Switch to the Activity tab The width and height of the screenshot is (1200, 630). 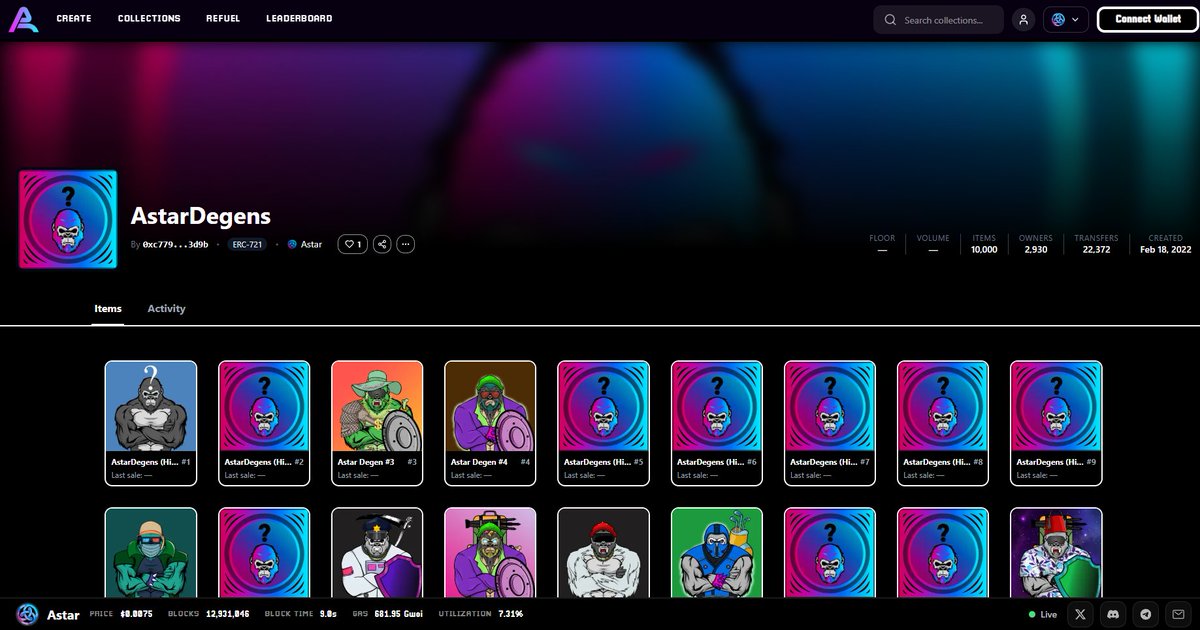166,309
